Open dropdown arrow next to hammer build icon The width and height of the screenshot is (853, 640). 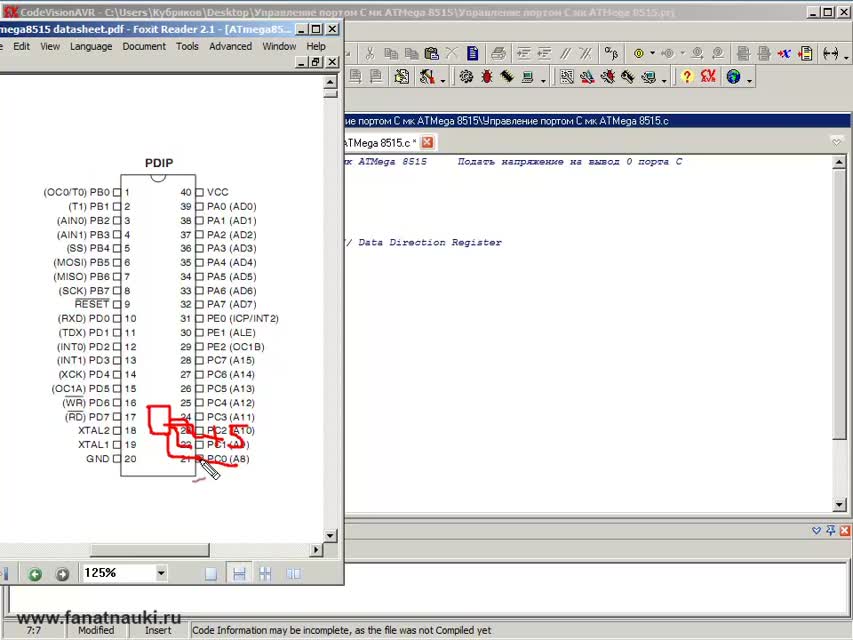click(x=443, y=81)
